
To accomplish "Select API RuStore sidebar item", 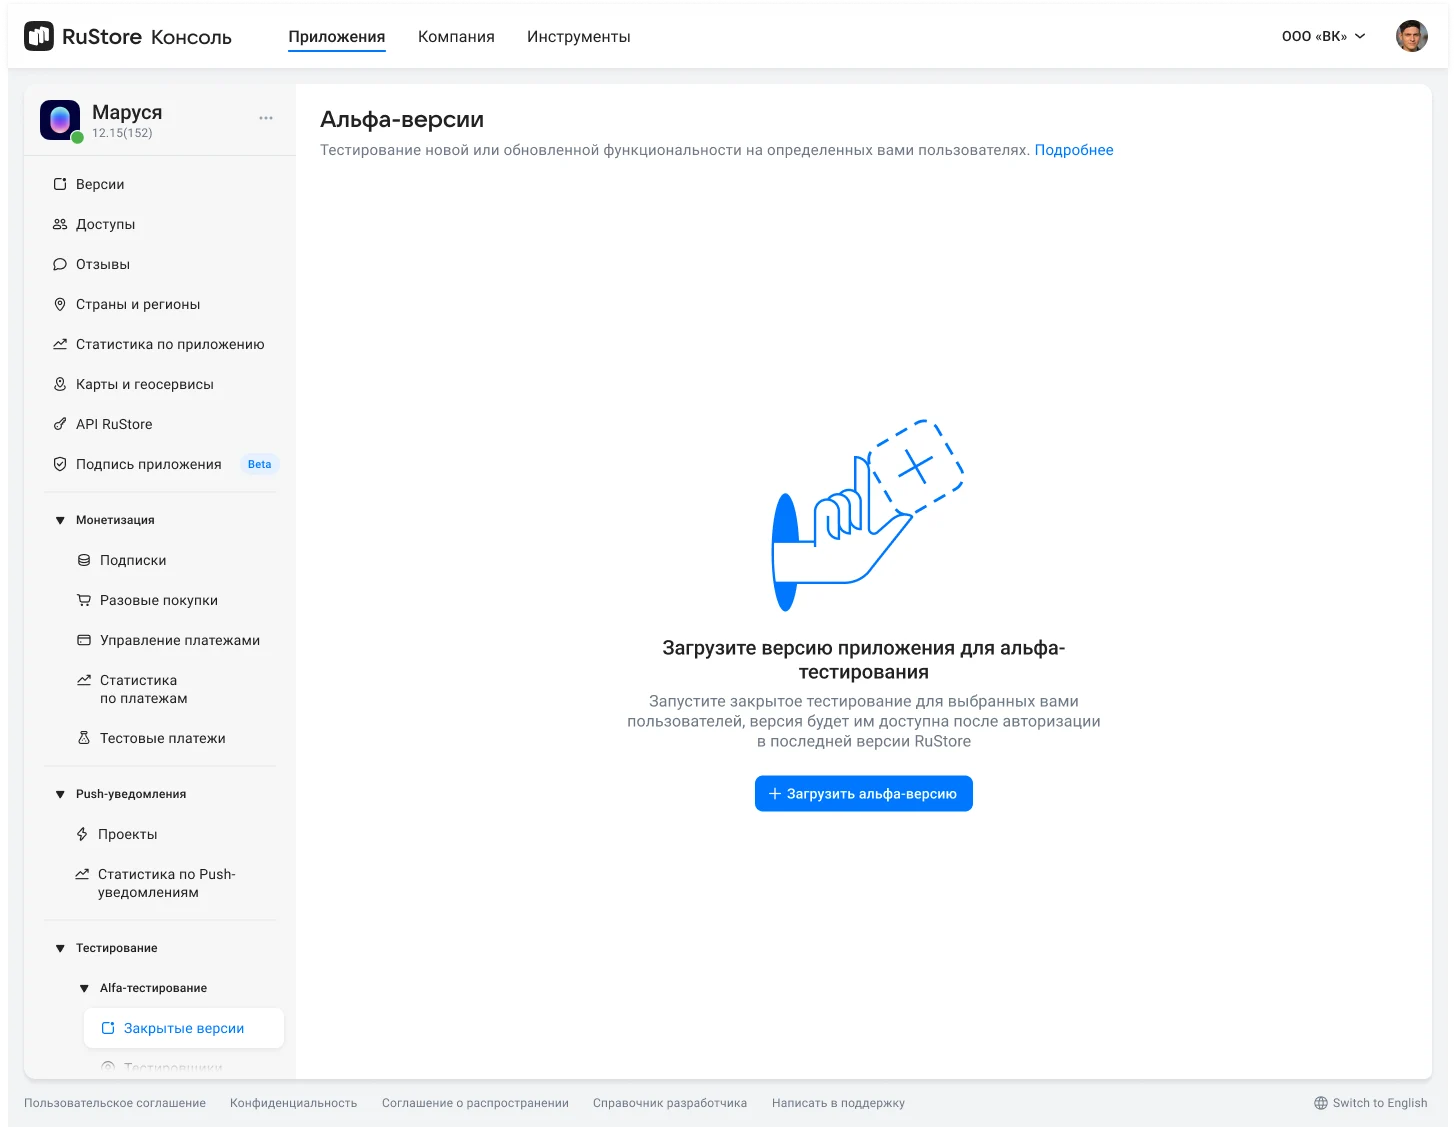I will [114, 424].
